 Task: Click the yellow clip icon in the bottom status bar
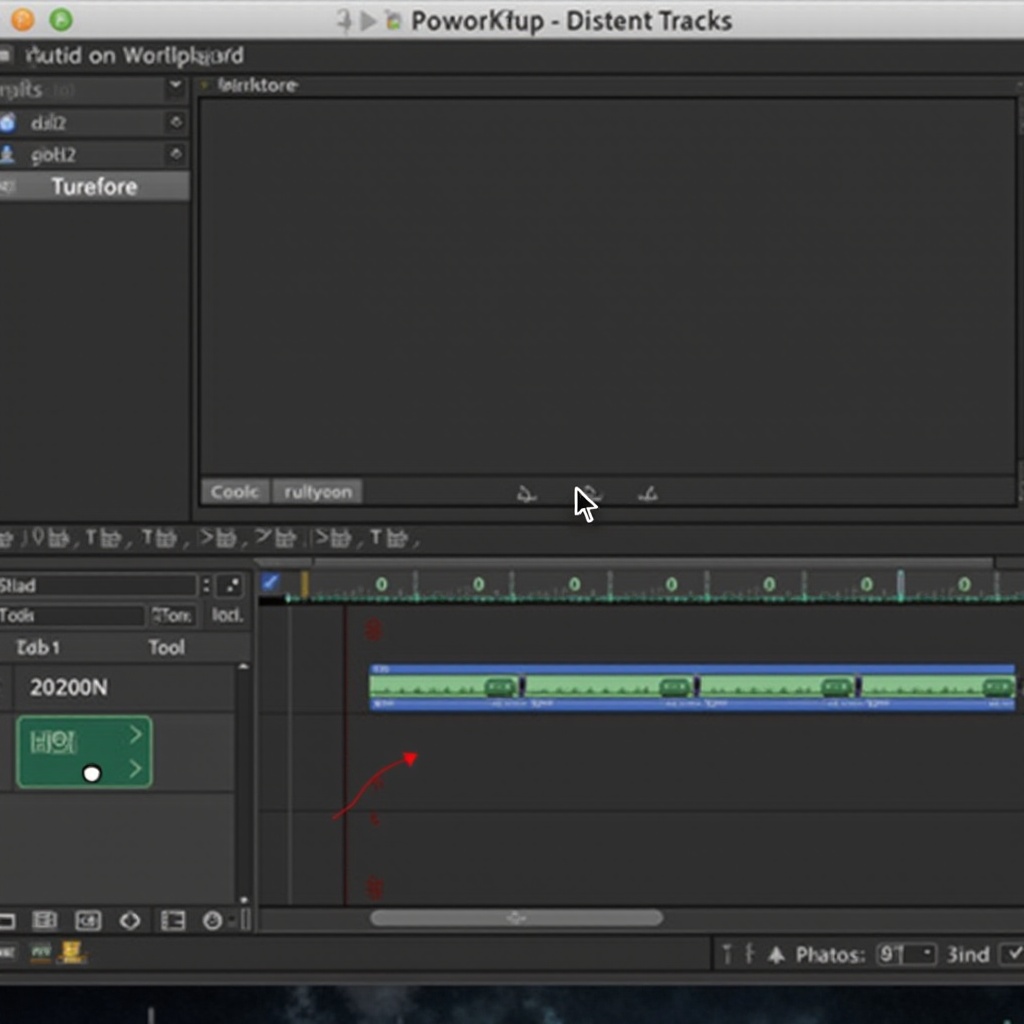[x=70, y=950]
